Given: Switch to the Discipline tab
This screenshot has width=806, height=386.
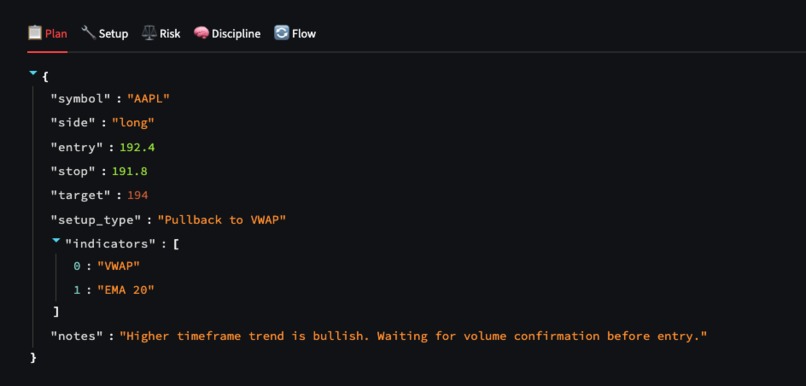Looking at the screenshot, I should 227,34.
